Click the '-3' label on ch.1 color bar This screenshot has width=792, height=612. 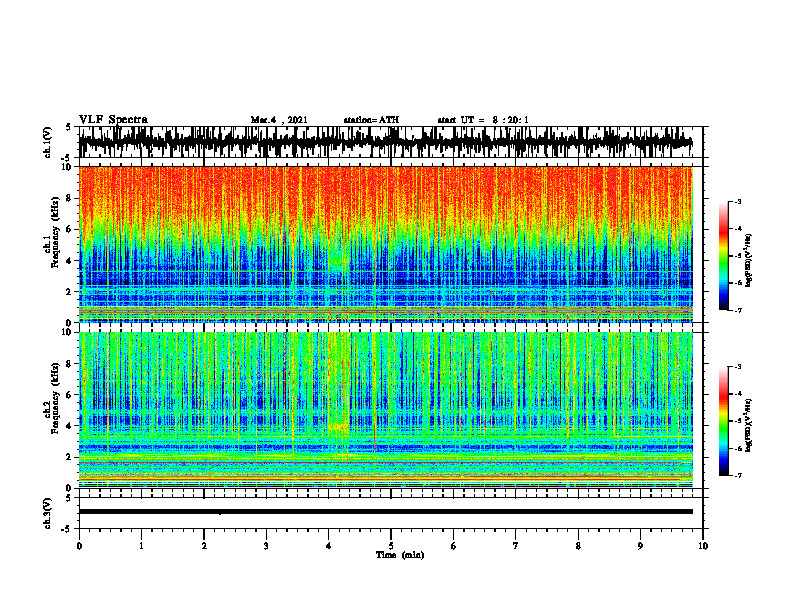[x=737, y=202]
